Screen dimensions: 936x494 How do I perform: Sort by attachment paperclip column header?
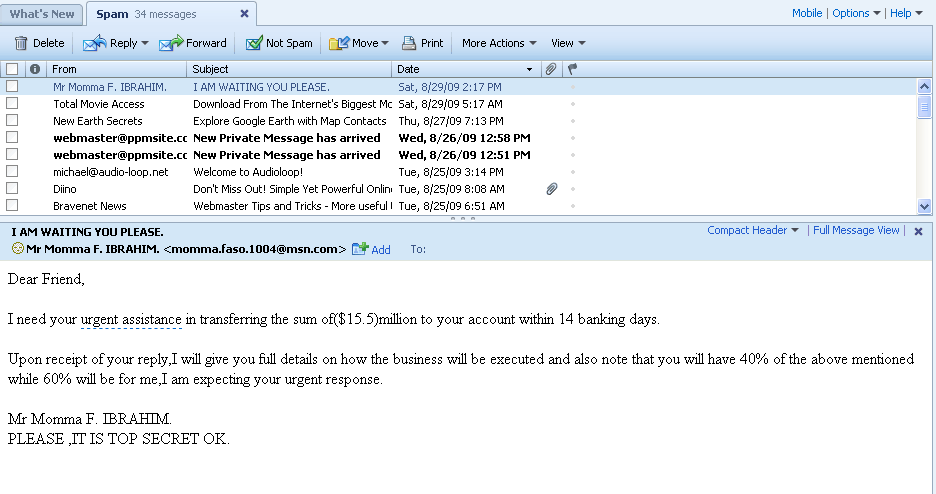click(551, 69)
